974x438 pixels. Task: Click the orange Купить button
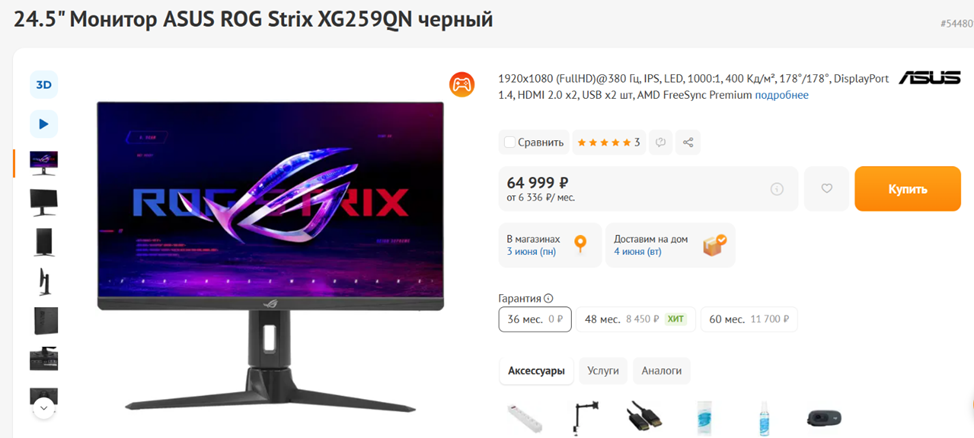(908, 189)
